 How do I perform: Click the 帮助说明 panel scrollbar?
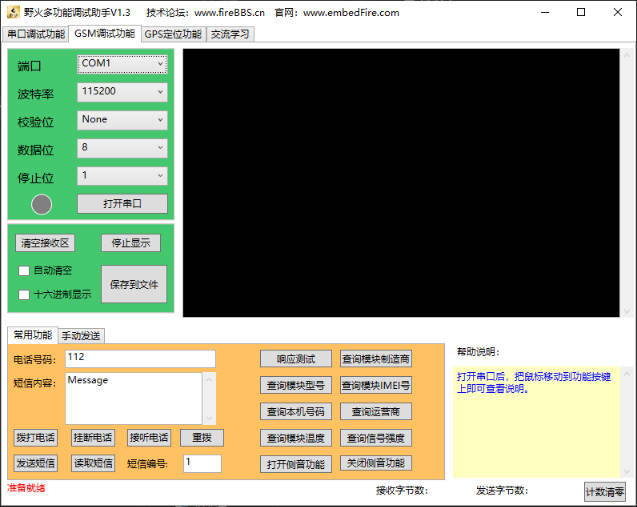pyautogui.click(x=626, y=422)
